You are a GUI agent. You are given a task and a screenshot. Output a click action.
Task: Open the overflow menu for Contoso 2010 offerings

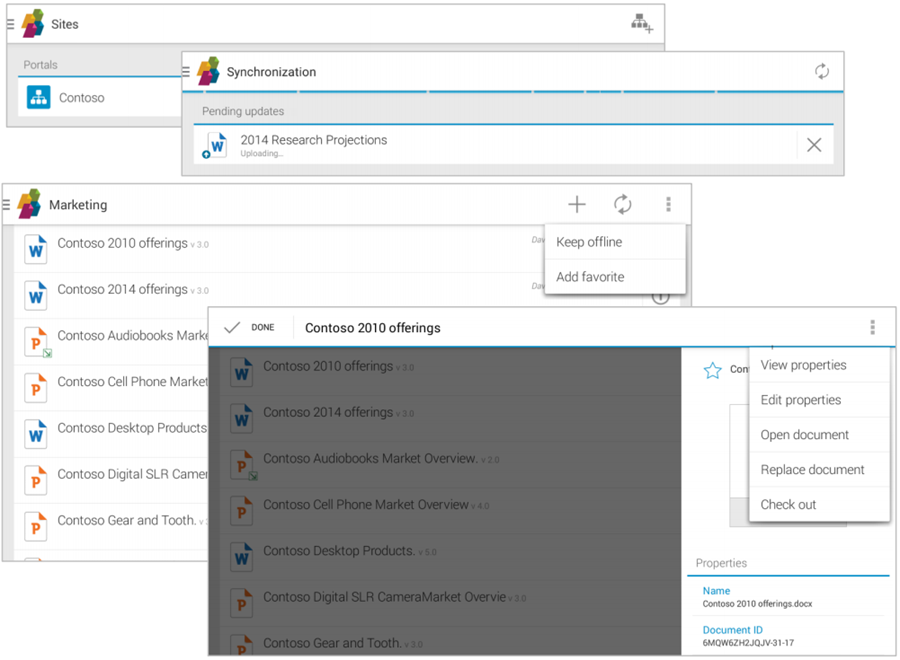click(x=872, y=328)
